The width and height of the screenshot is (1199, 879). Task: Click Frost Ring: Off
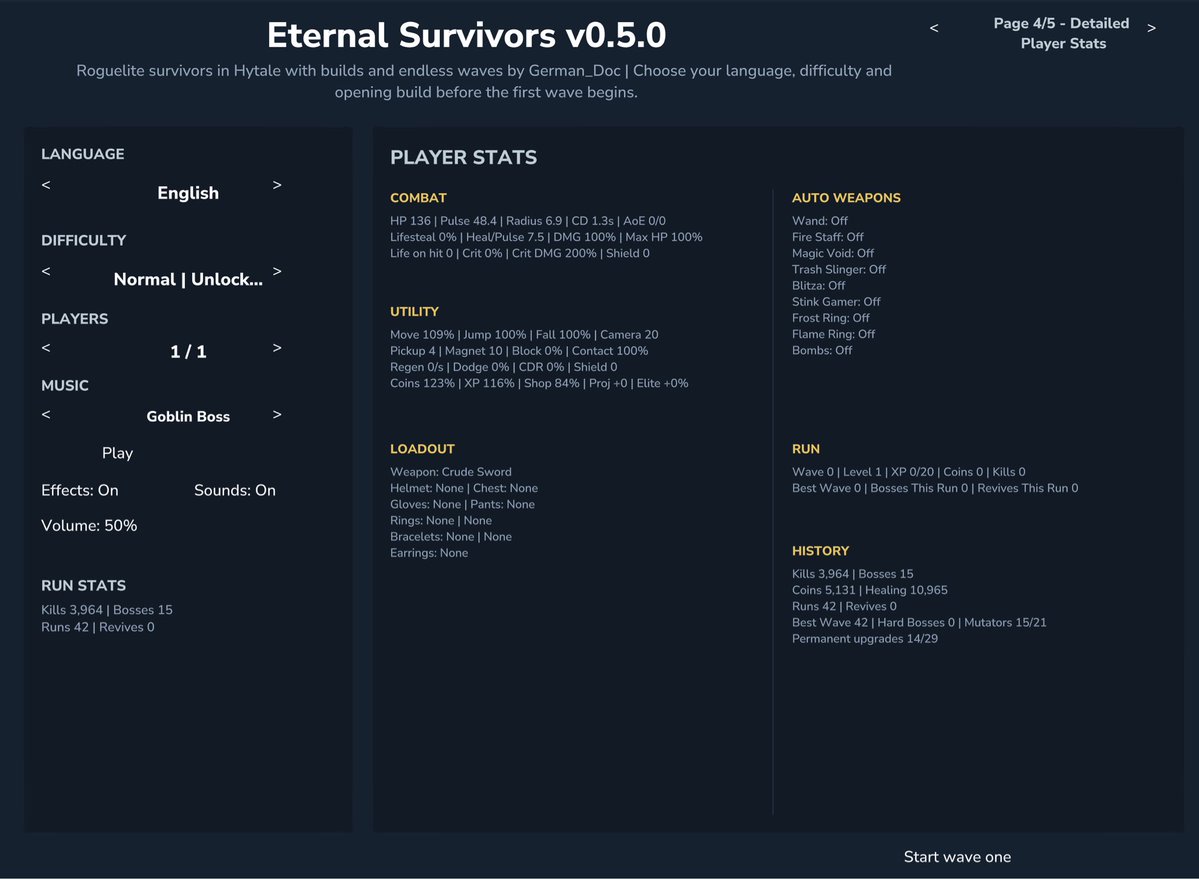tap(831, 318)
